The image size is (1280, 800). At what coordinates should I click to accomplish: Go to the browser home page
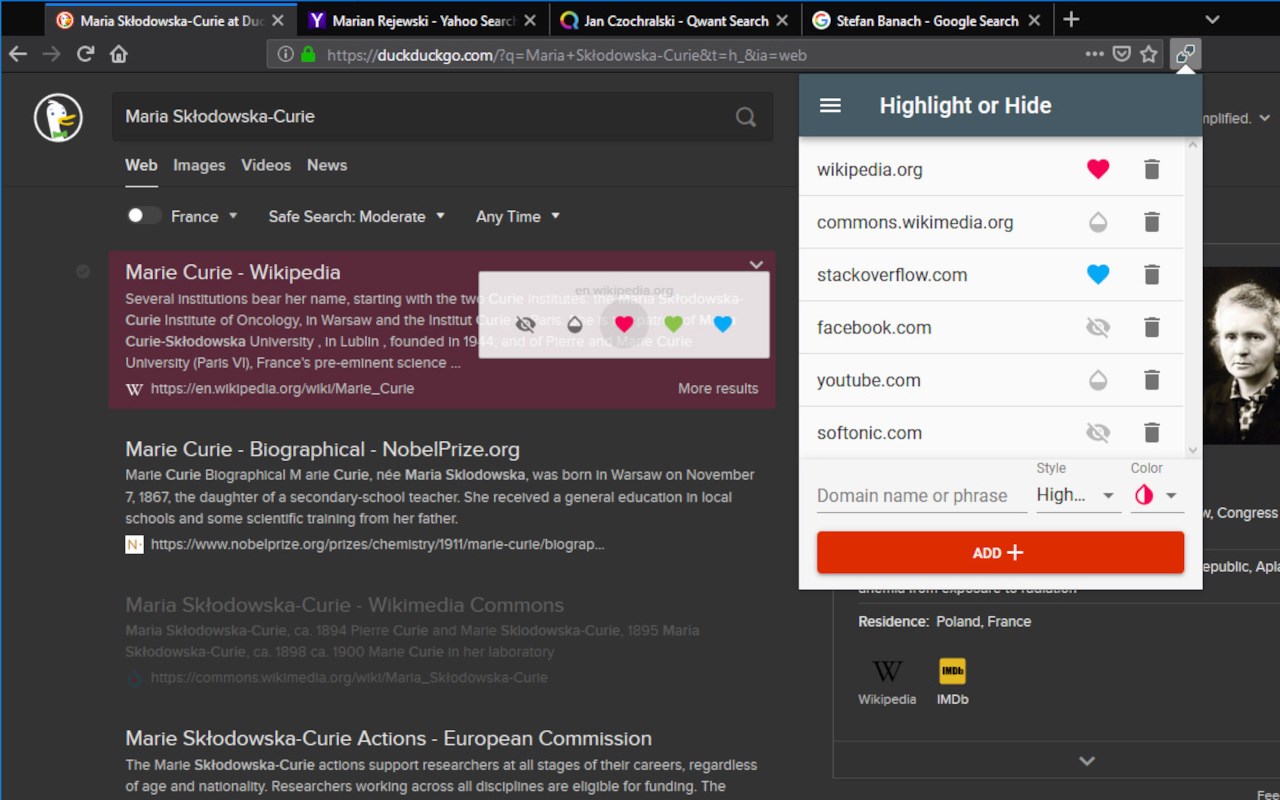[x=118, y=54]
